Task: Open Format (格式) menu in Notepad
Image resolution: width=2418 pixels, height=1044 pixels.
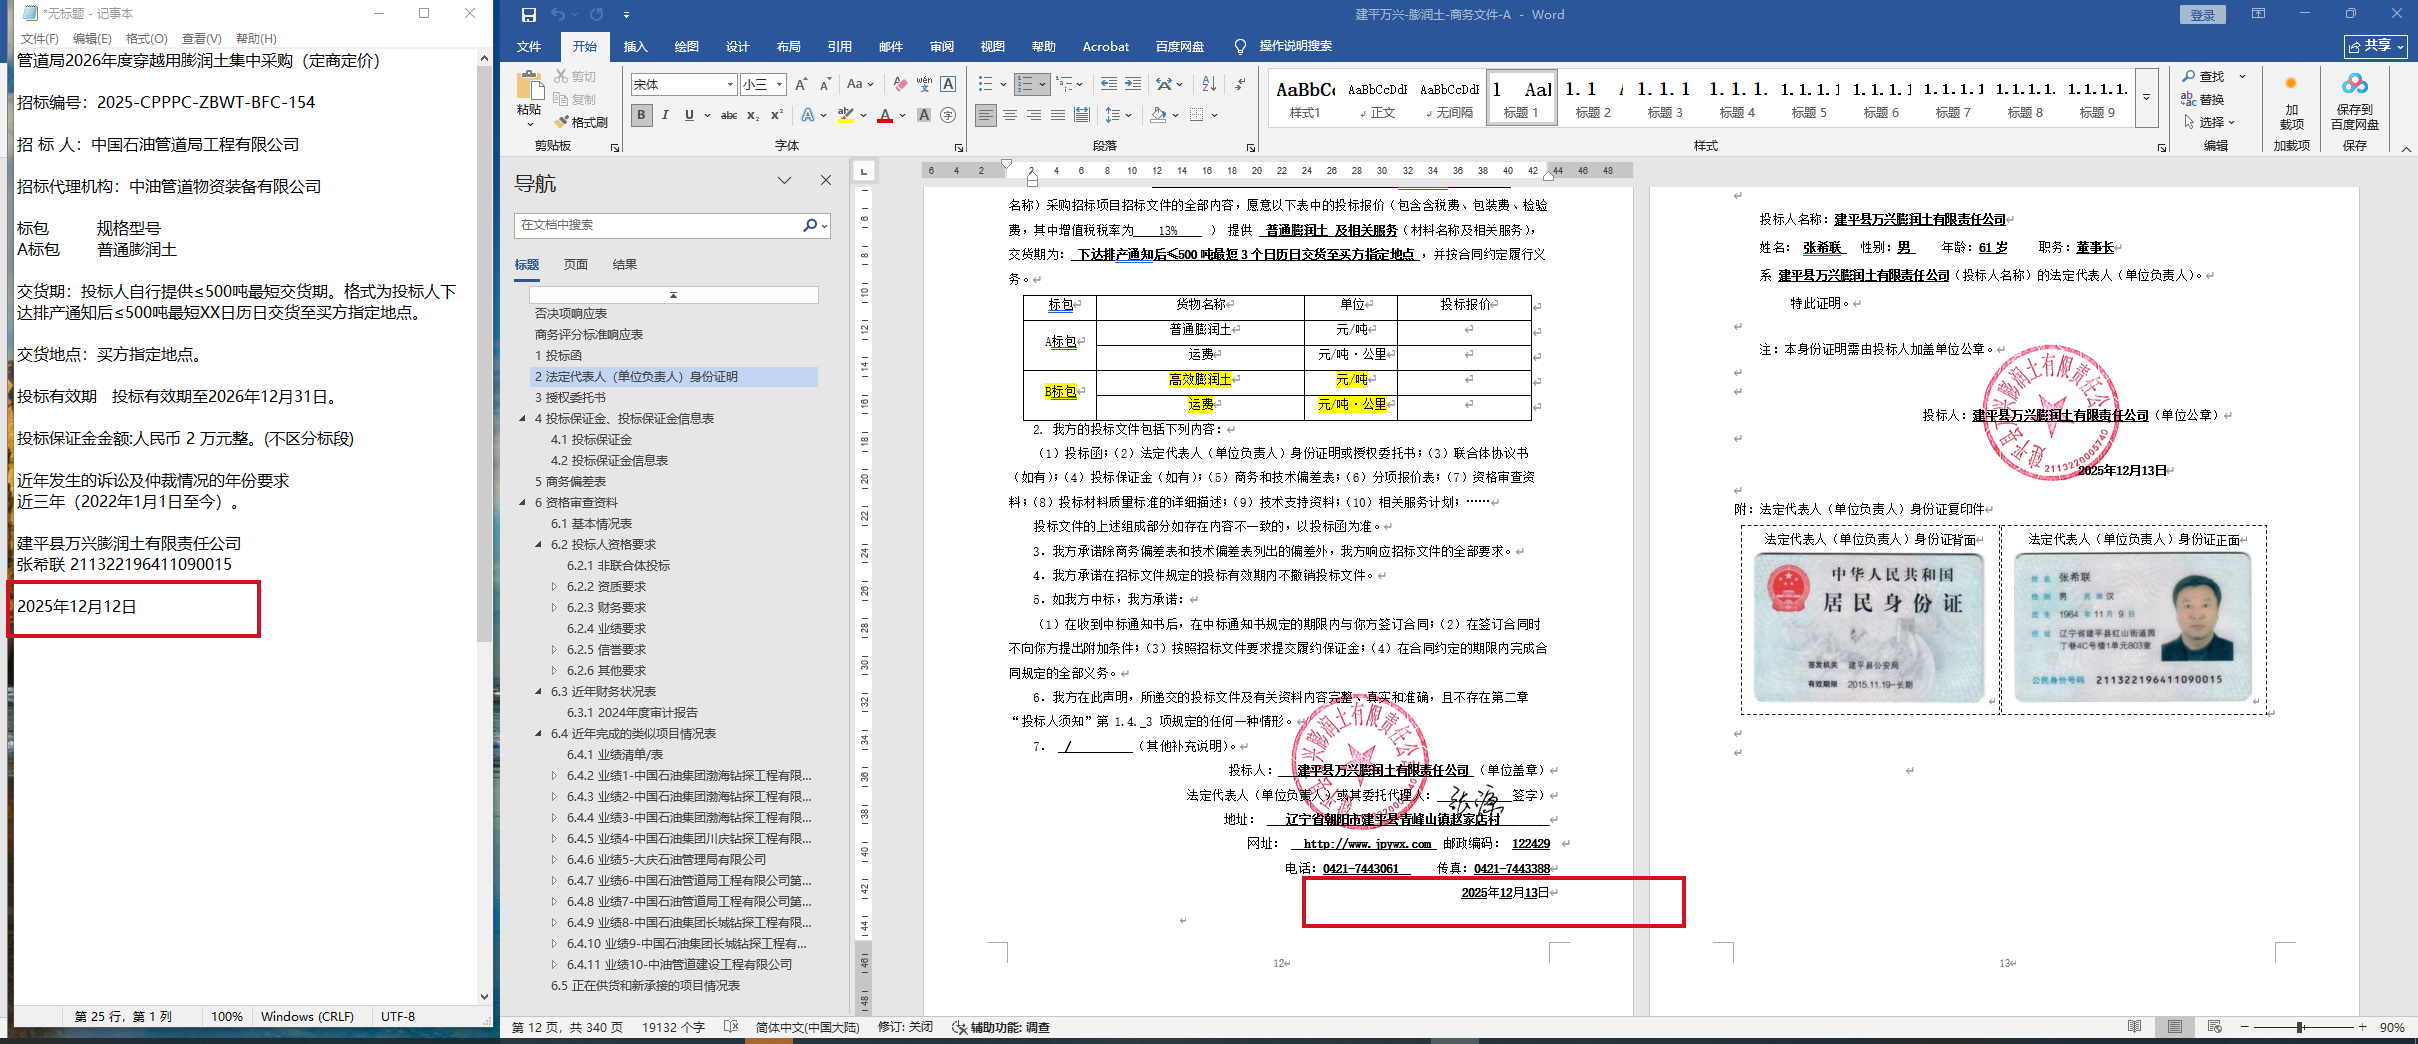Action: (147, 38)
